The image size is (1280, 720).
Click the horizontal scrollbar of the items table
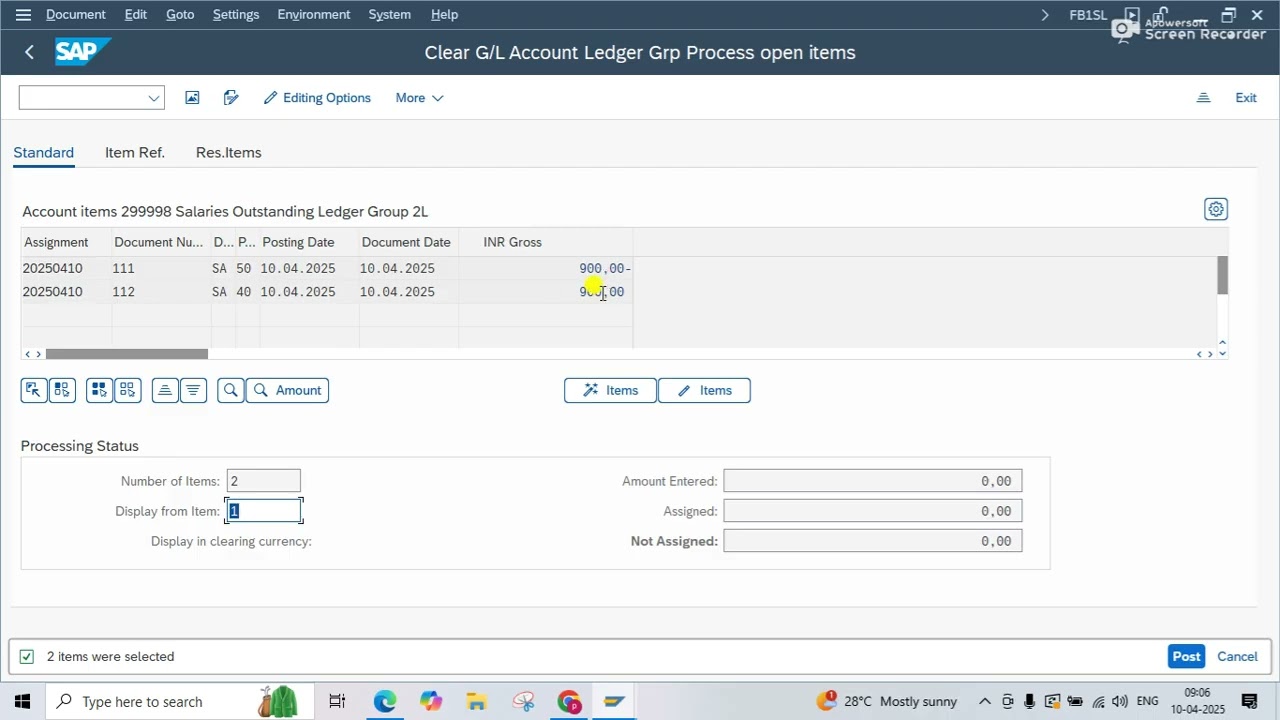pyautogui.click(x=126, y=354)
